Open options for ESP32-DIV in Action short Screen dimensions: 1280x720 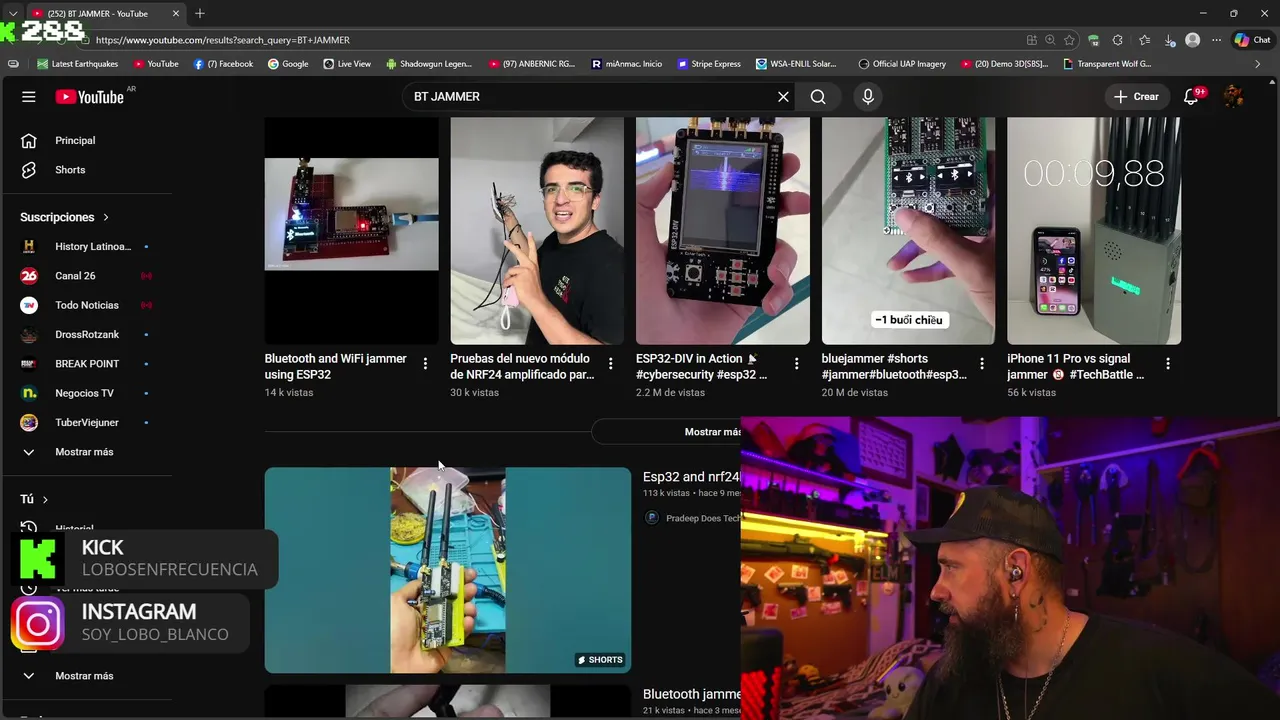[x=796, y=364]
